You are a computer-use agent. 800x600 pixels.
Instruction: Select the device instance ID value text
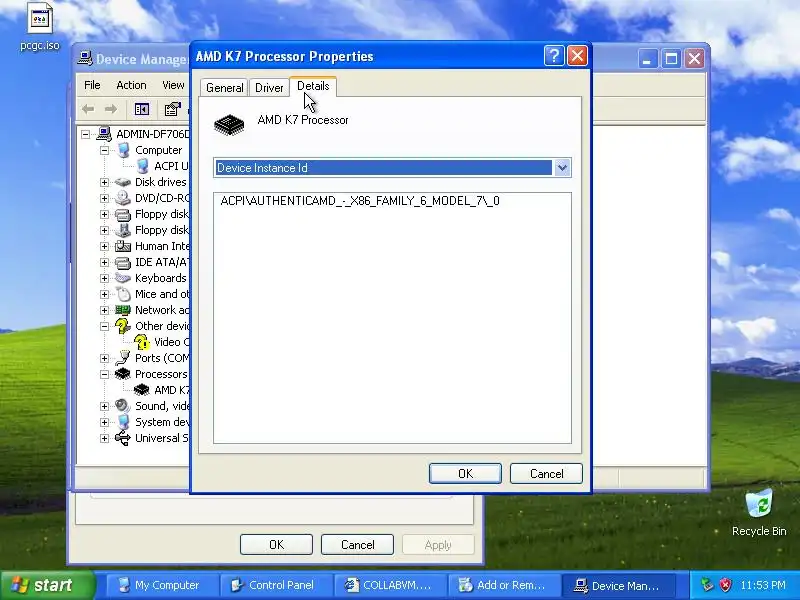[x=360, y=201]
